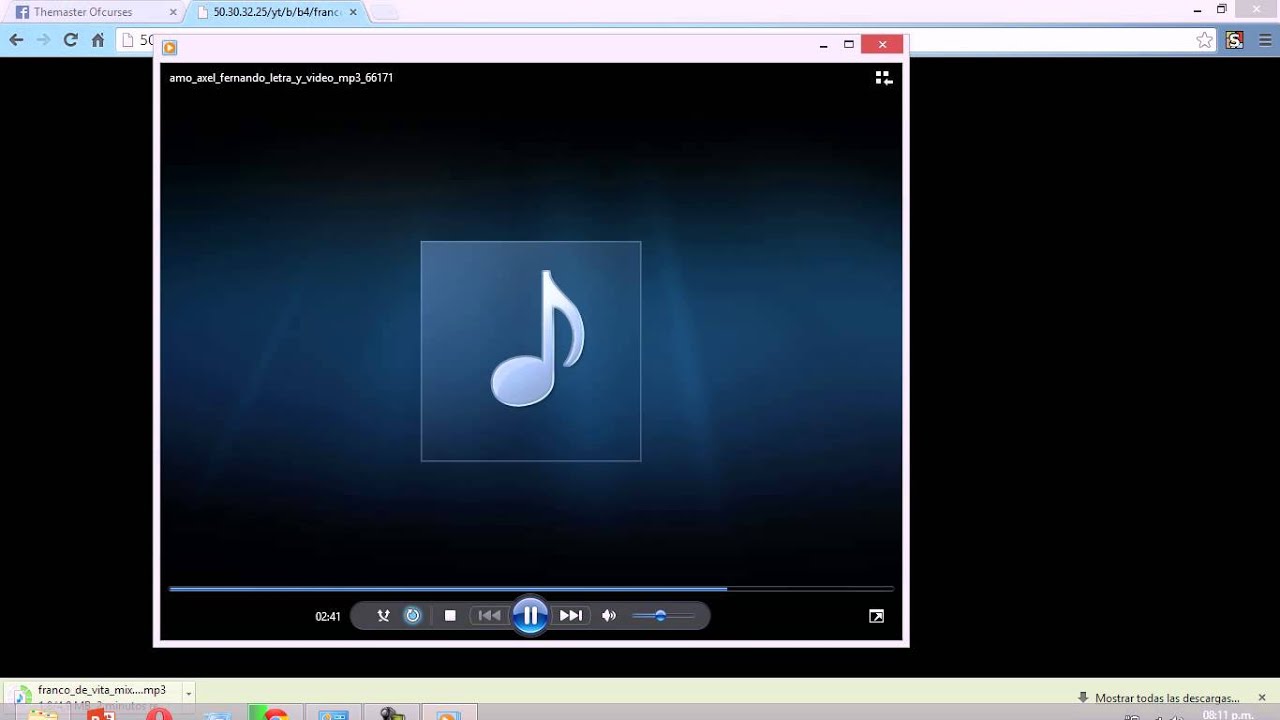Close the Themaster Ofcurses tab
Screen dimensions: 1280x720
click(173, 12)
